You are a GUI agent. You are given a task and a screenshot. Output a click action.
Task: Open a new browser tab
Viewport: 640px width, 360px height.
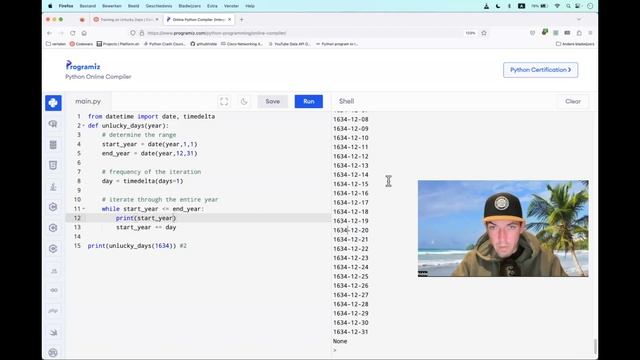click(x=241, y=20)
